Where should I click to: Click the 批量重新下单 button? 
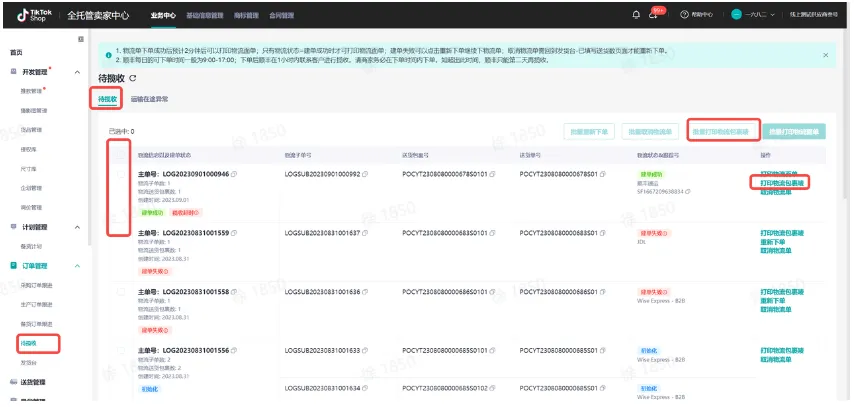point(589,131)
